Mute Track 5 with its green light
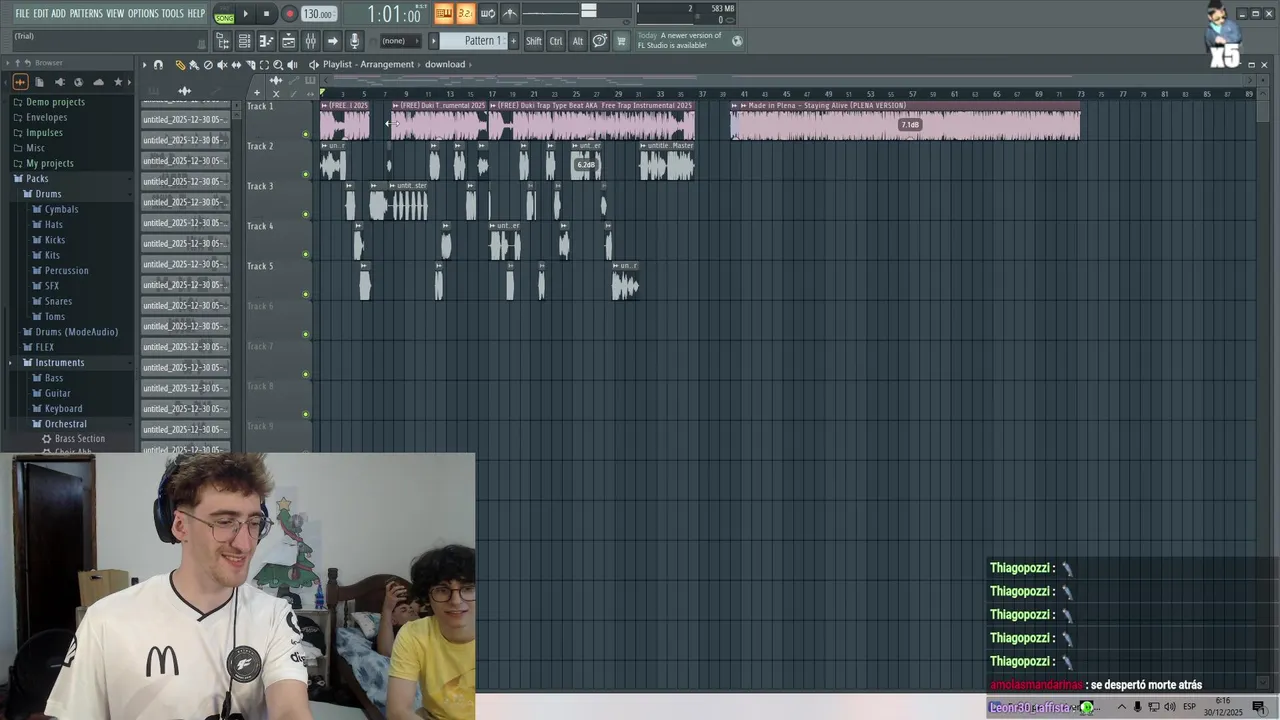Viewport: 1280px width, 720px height. click(306, 294)
